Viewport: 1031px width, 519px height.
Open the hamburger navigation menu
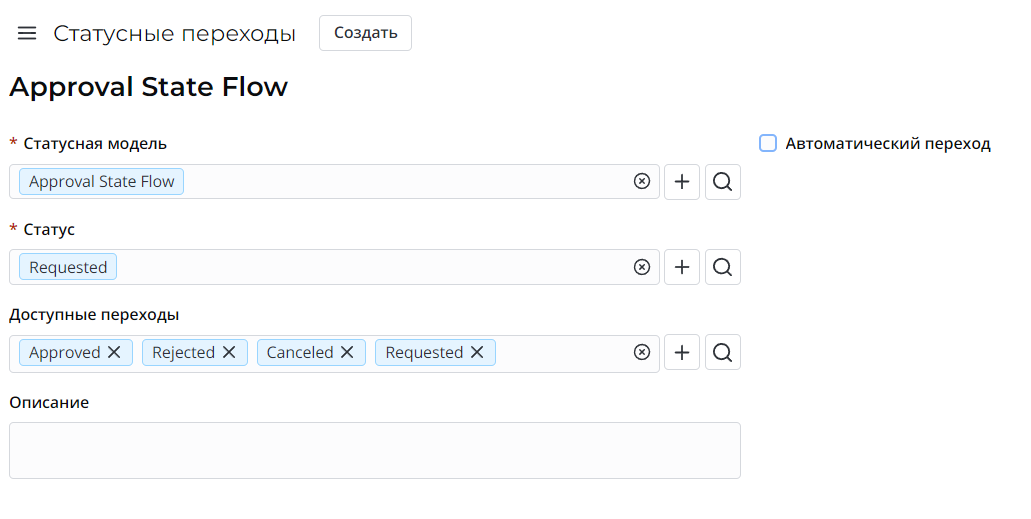[x=27, y=33]
